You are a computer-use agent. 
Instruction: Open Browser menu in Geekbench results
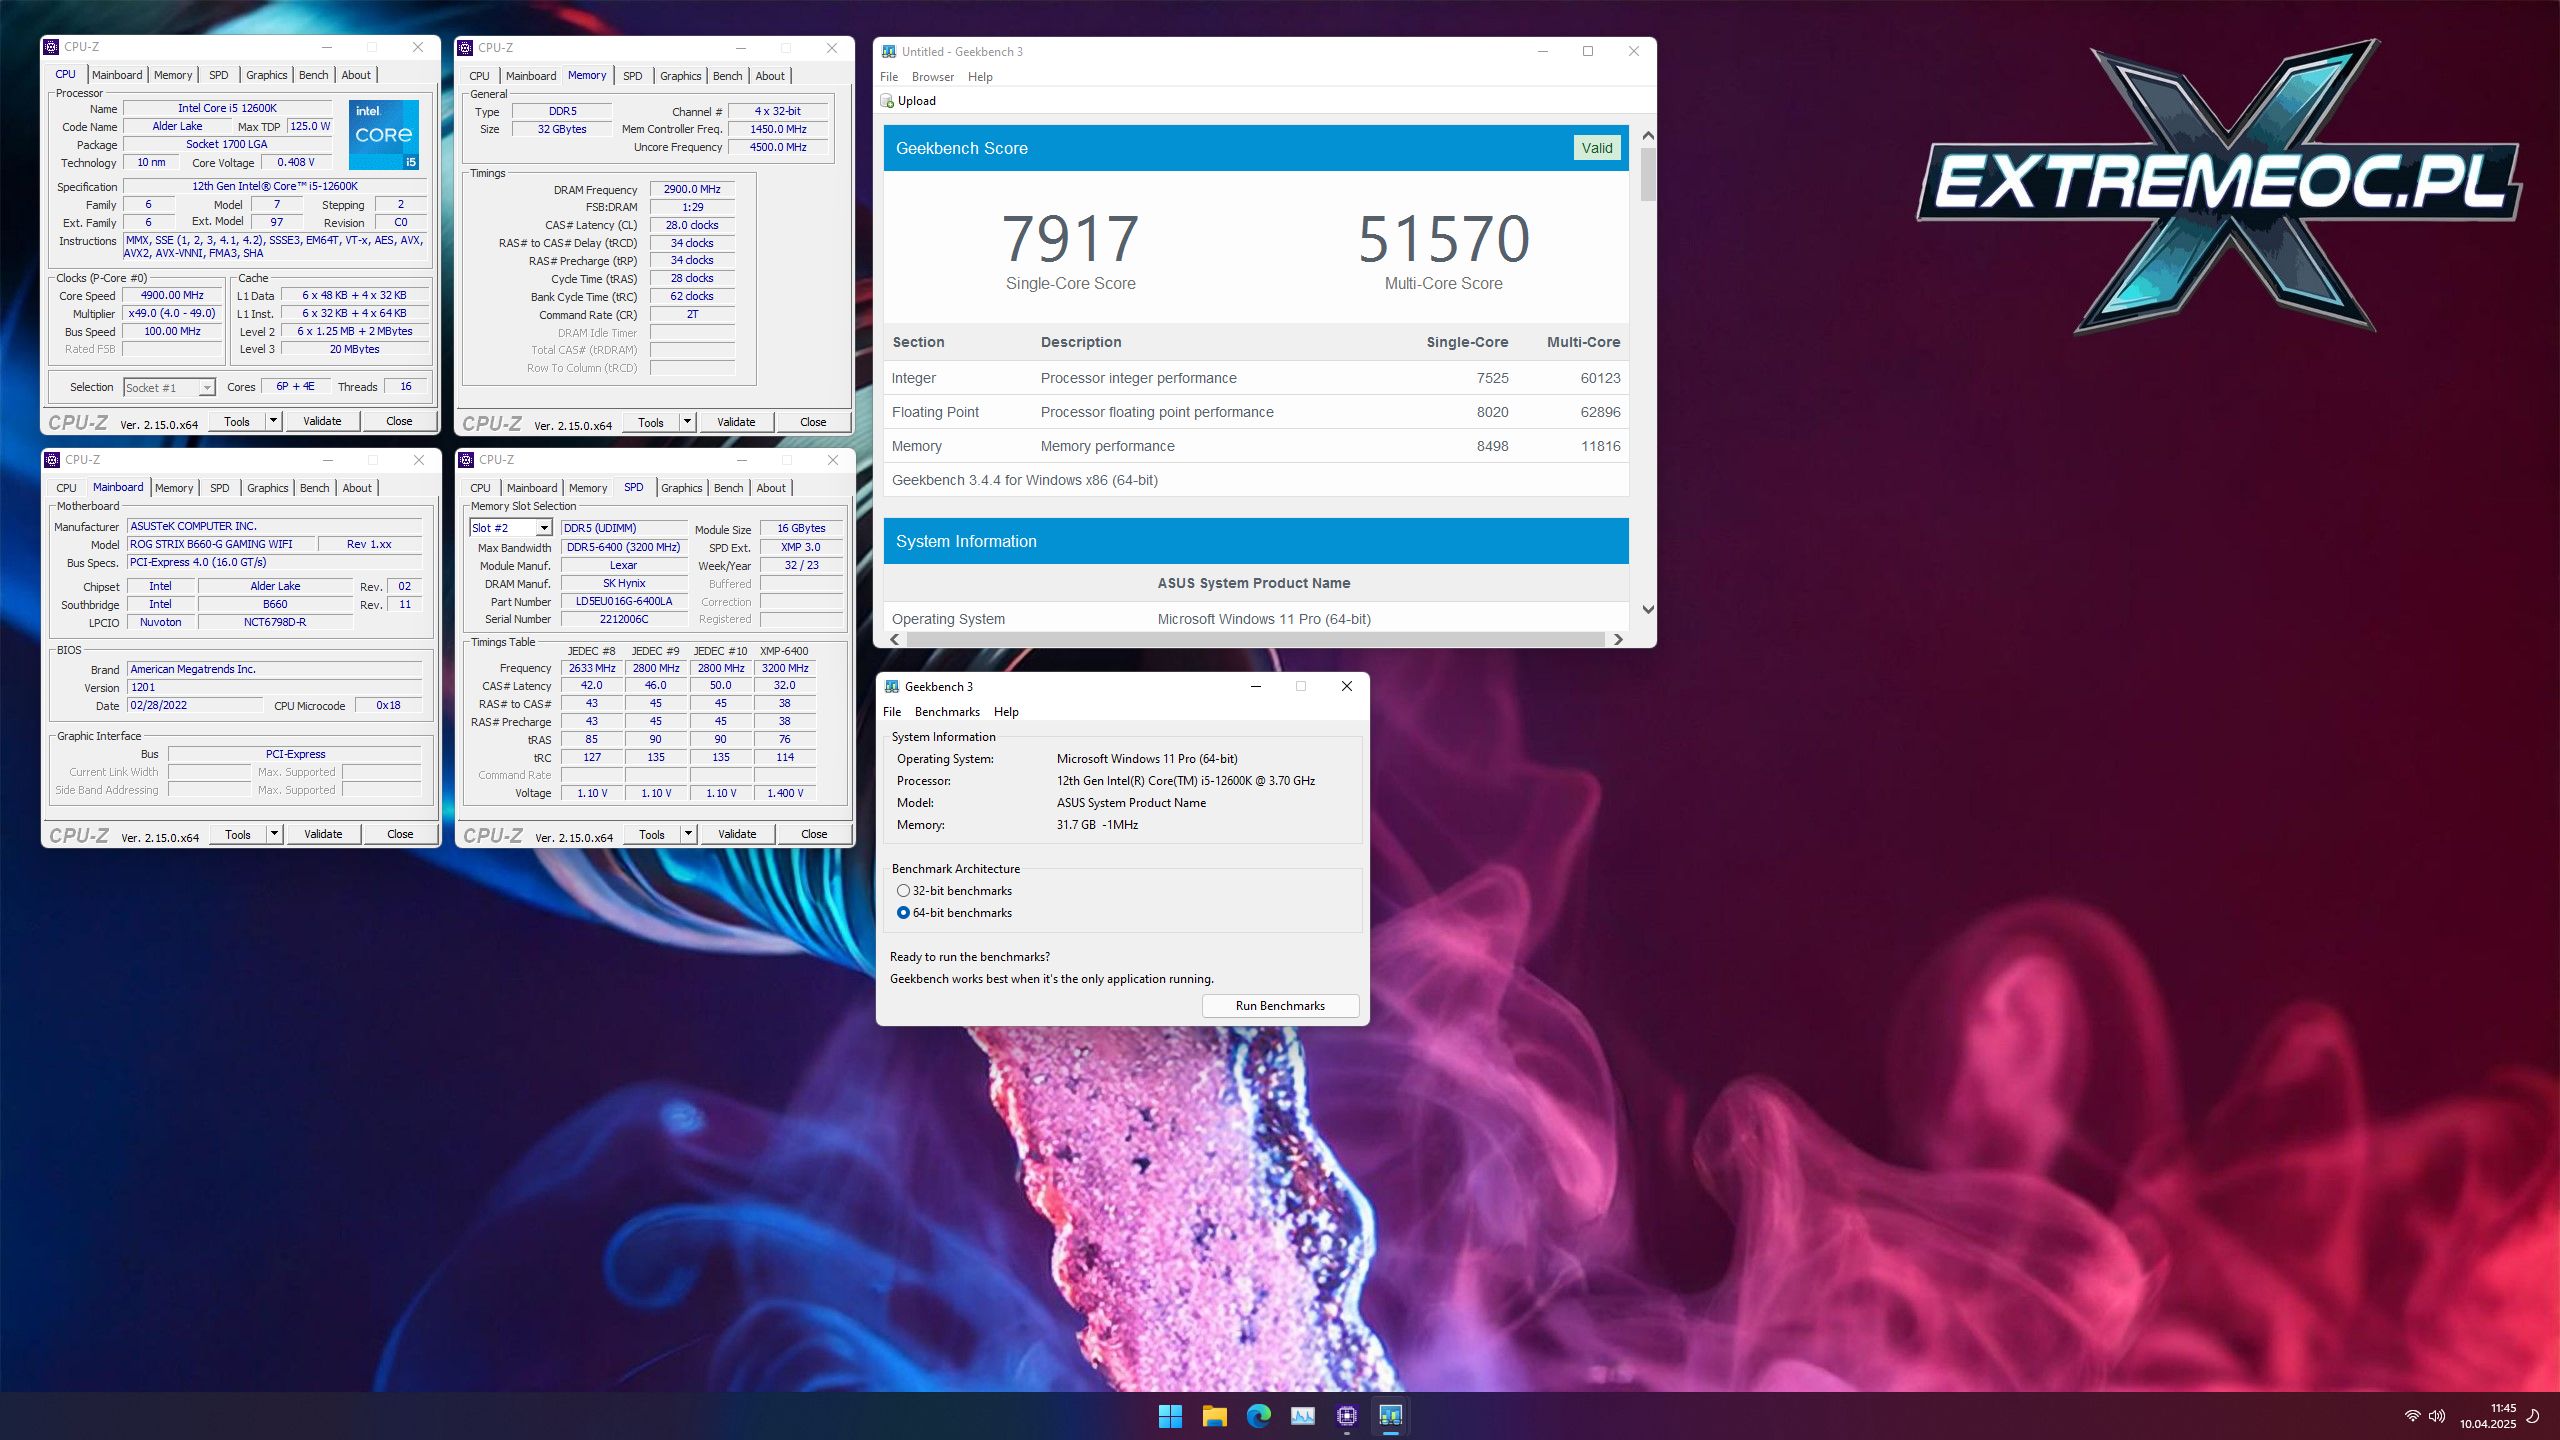pos(933,77)
